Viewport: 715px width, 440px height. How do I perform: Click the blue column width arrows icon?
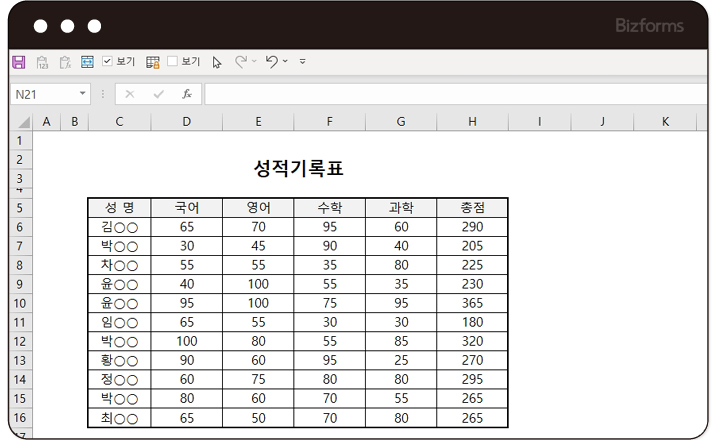click(87, 62)
